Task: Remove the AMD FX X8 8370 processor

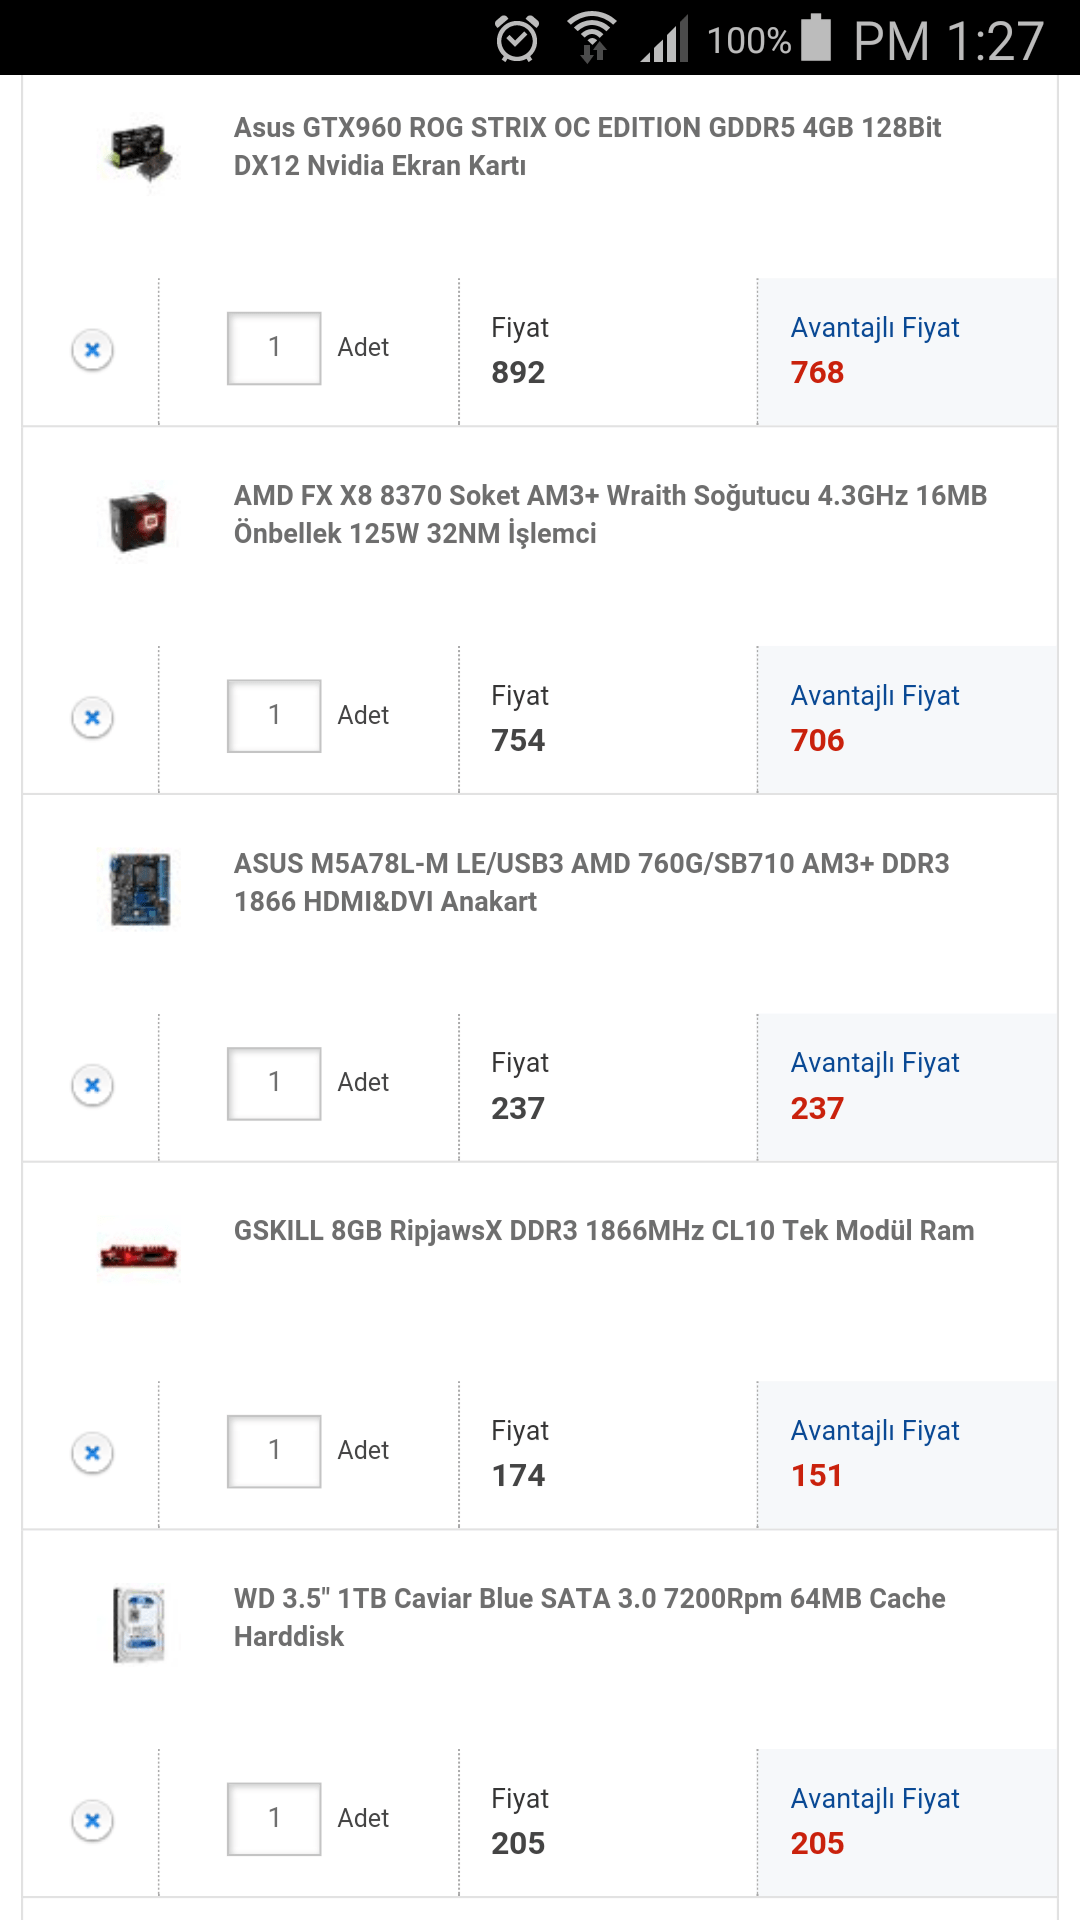Action: [x=92, y=717]
